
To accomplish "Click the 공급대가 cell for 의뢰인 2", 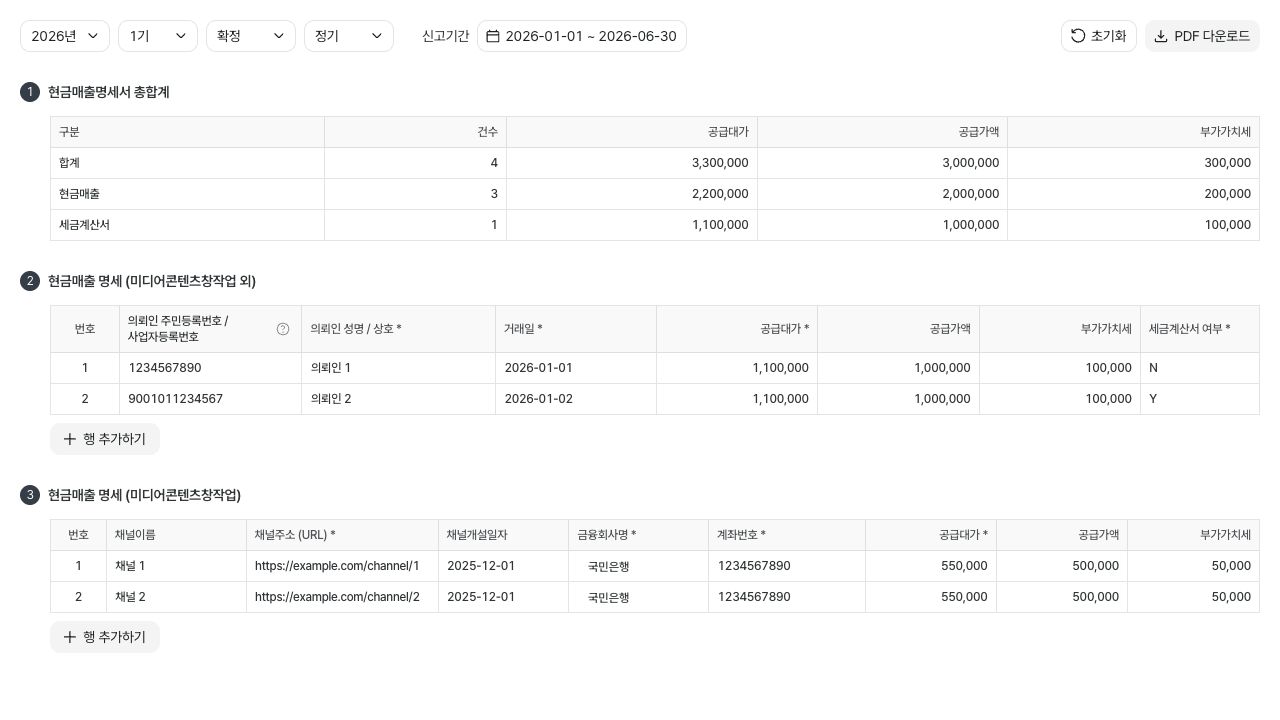I will coord(737,399).
